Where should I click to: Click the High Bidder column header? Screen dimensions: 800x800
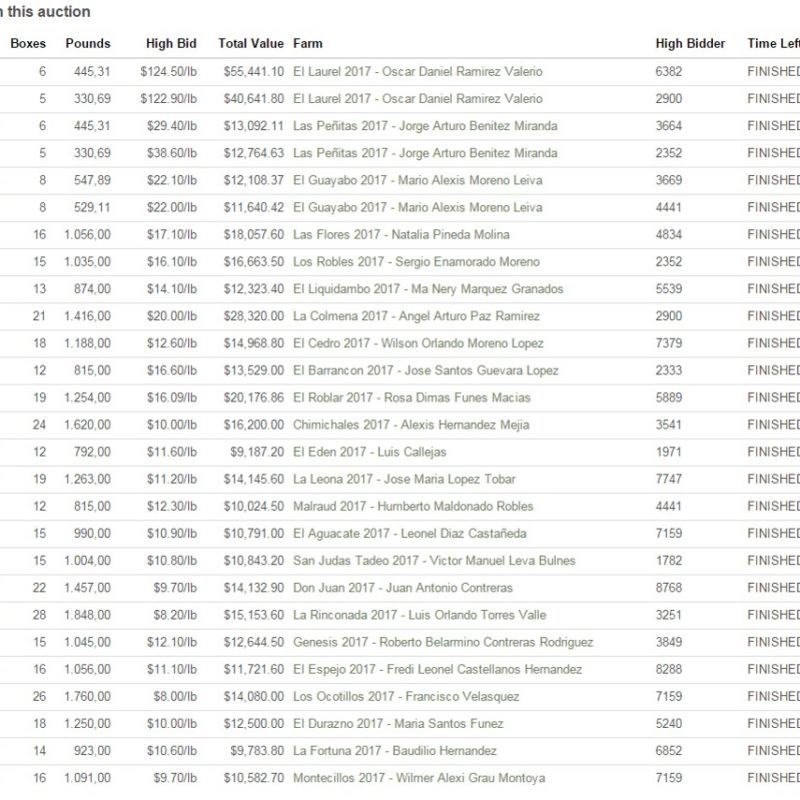coord(690,43)
